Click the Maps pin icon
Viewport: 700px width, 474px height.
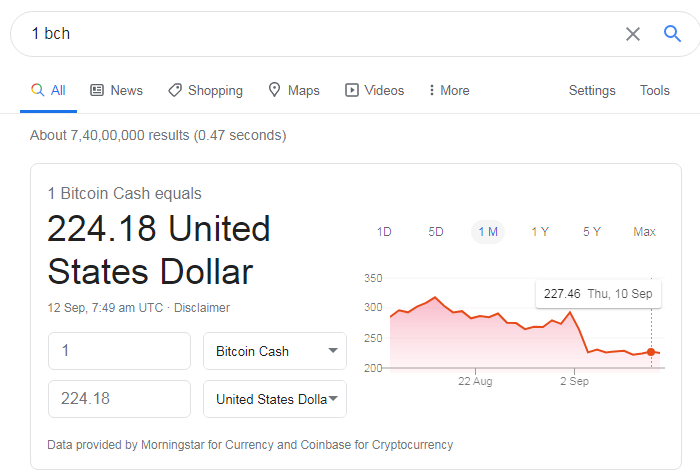click(x=274, y=90)
